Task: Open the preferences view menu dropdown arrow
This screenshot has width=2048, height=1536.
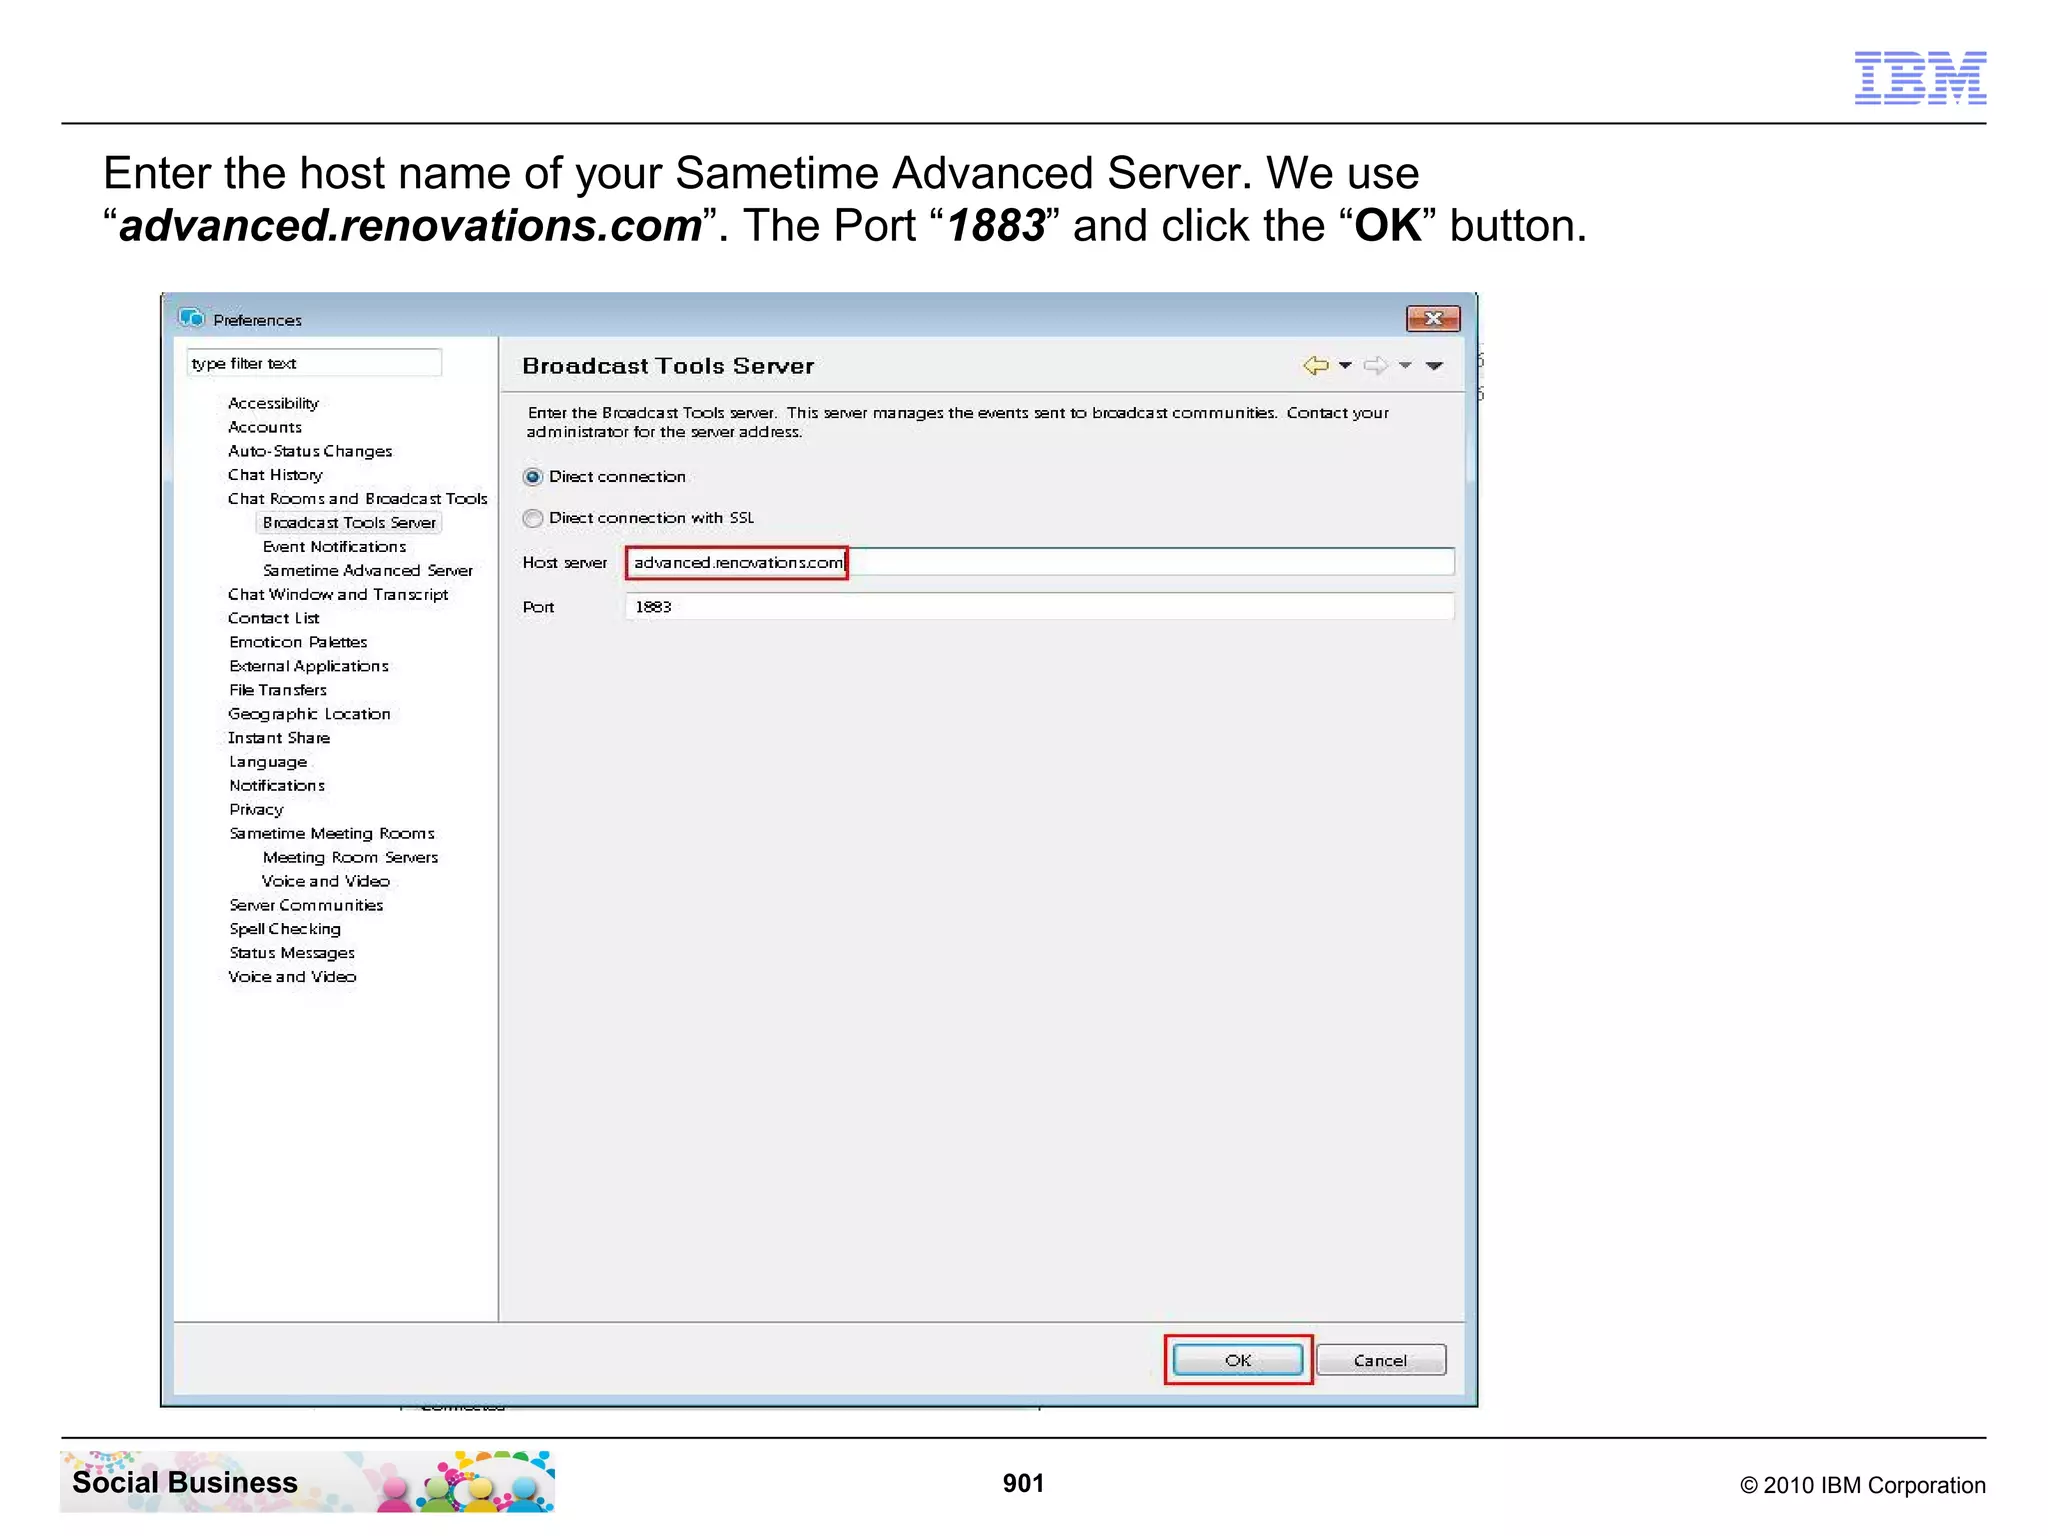Action: tap(1434, 366)
